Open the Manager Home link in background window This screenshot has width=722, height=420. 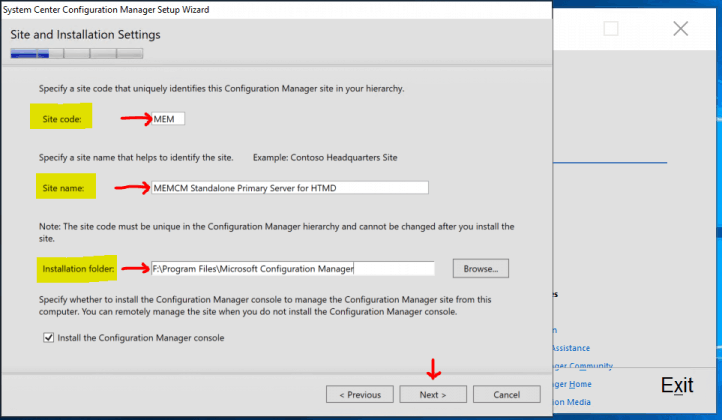click(573, 384)
